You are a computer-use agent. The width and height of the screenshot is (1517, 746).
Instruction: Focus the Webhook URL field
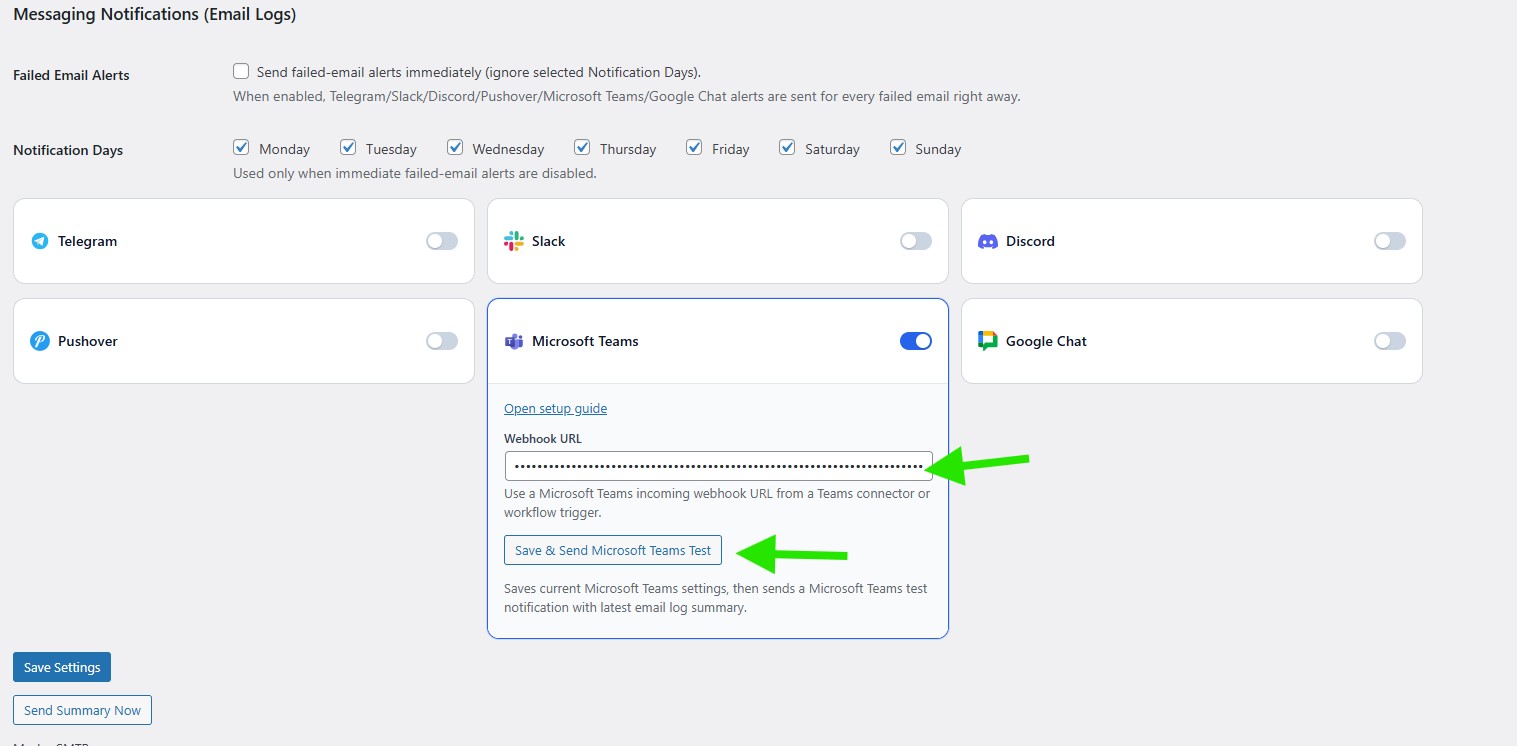(x=718, y=466)
